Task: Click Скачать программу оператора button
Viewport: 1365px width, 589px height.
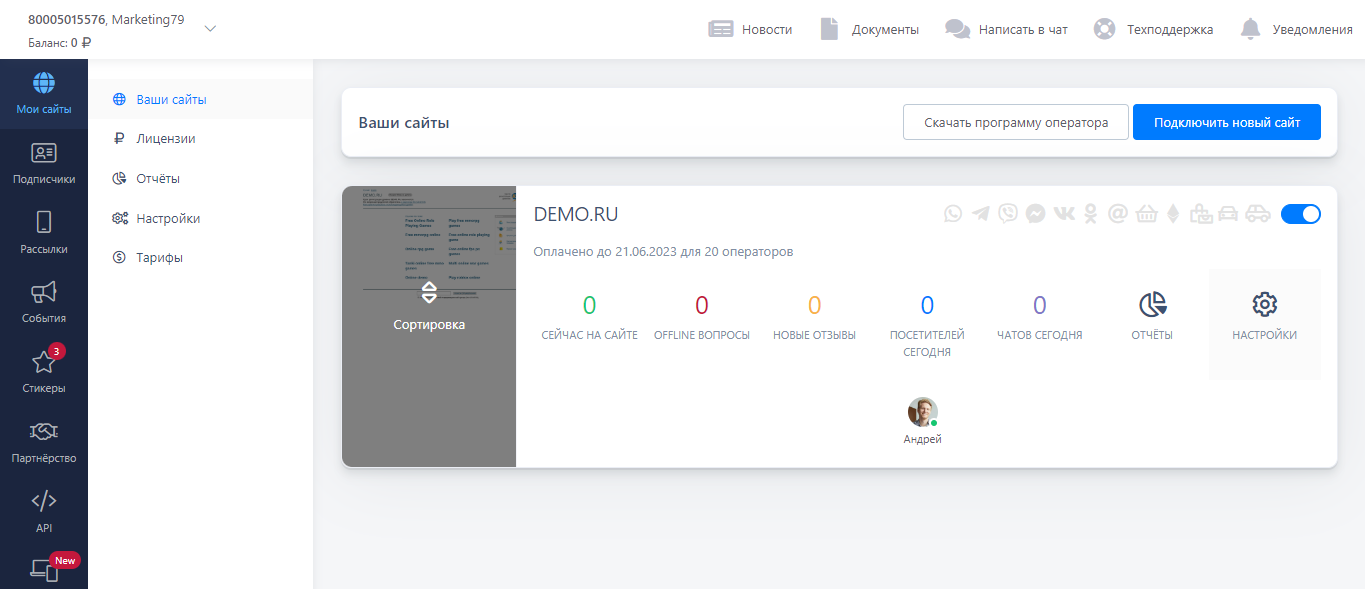Action: tap(1015, 123)
